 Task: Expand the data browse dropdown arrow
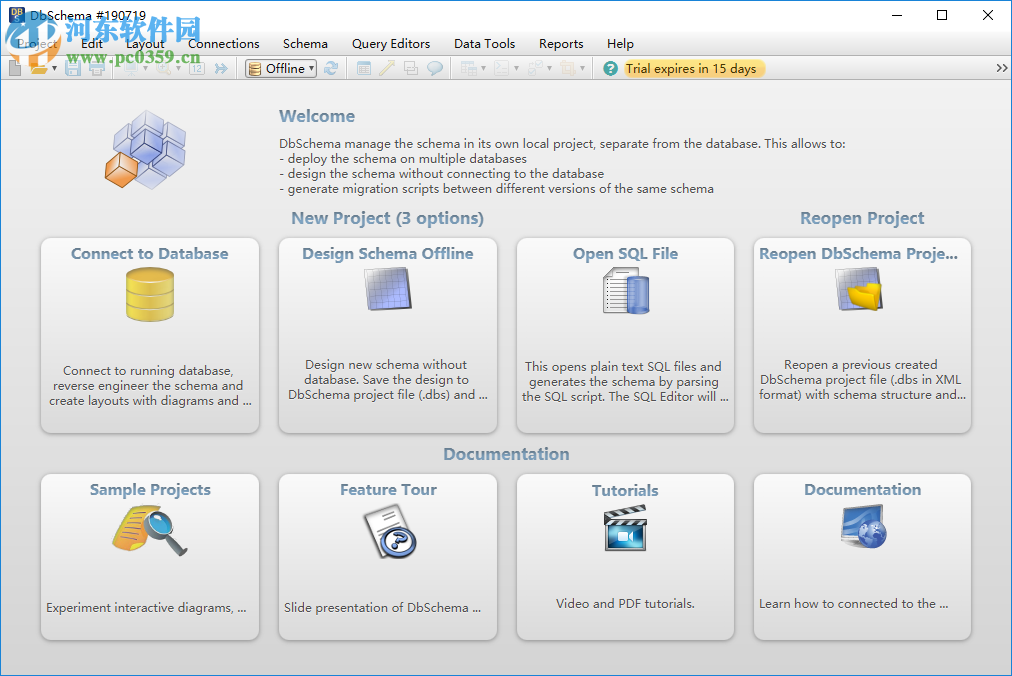point(483,68)
